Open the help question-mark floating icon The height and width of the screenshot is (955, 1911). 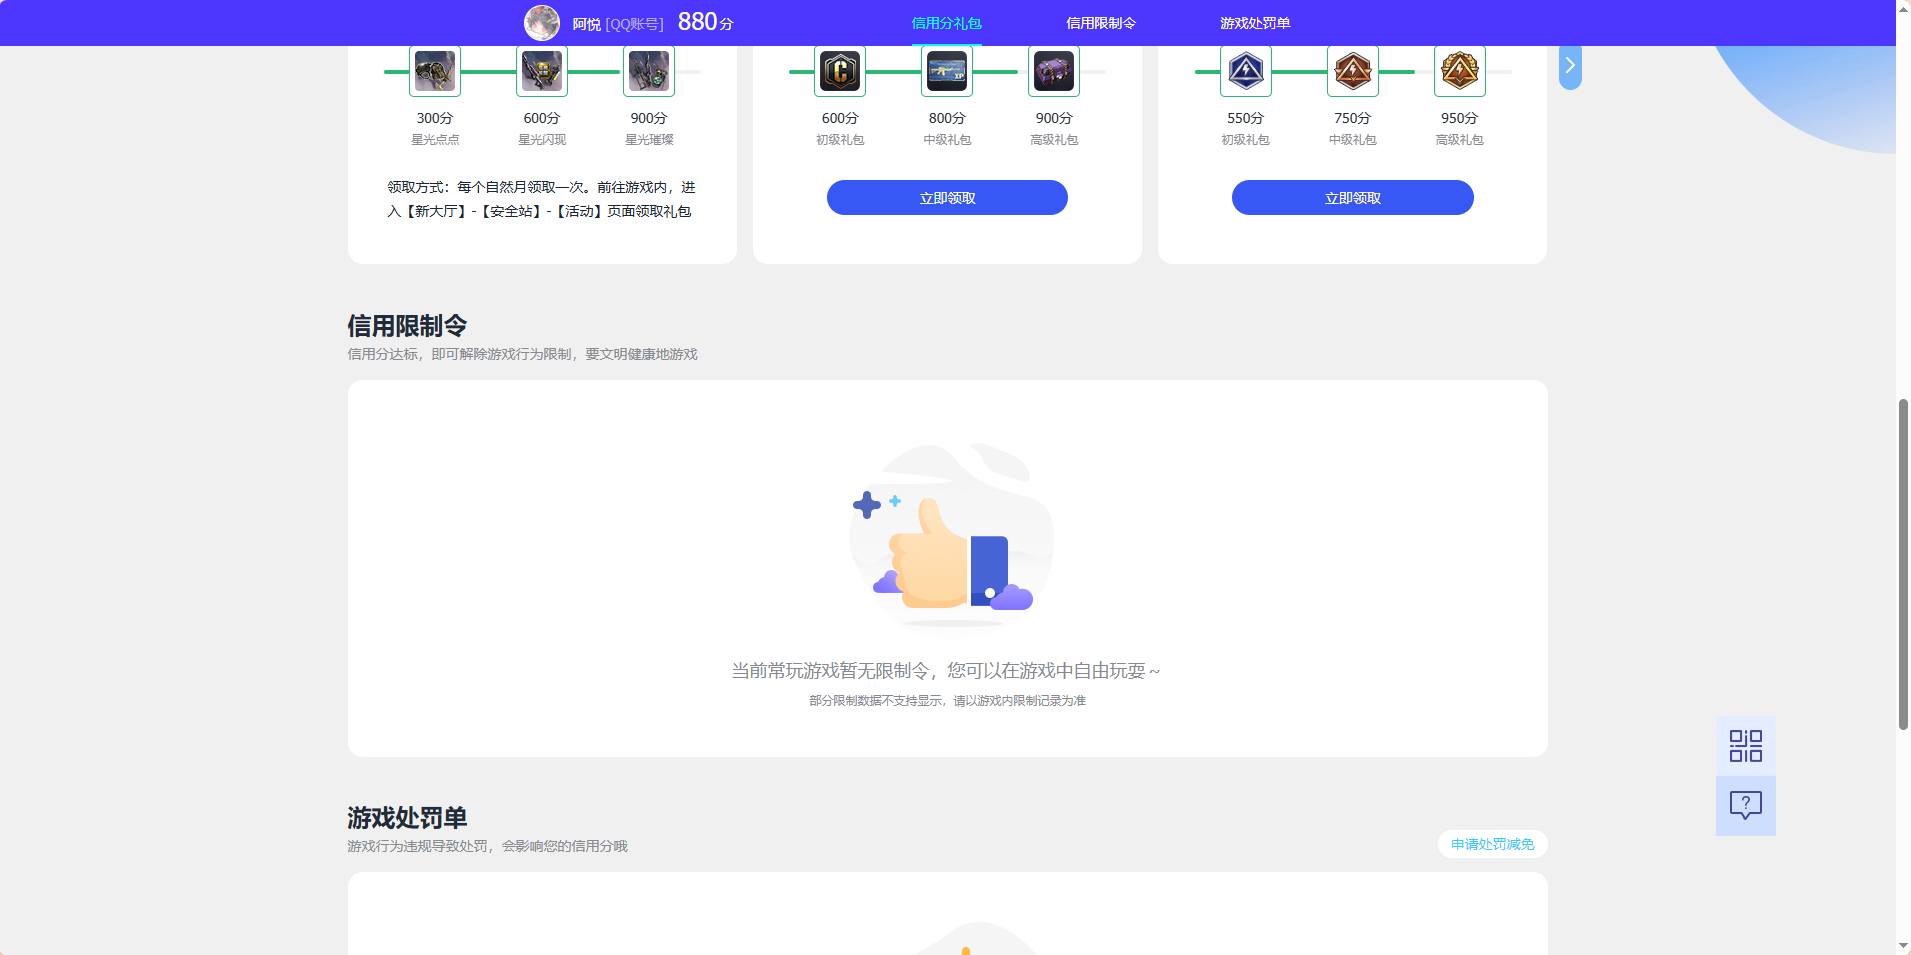tap(1746, 806)
